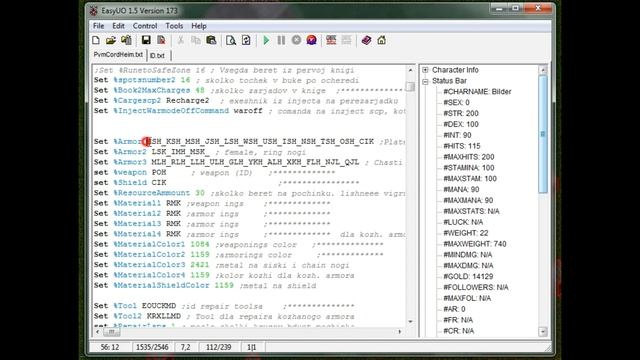
Task: Click the greyed step-over debug icon
Action: (346, 40)
